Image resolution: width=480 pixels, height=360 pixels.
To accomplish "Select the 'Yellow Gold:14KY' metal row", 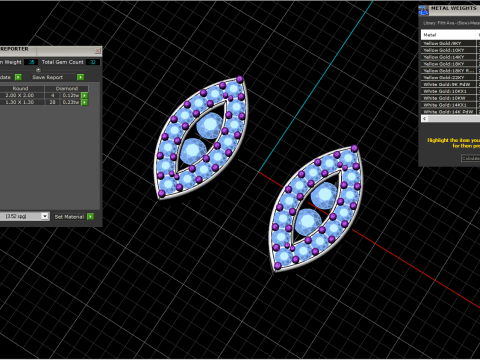I will pos(449,57).
